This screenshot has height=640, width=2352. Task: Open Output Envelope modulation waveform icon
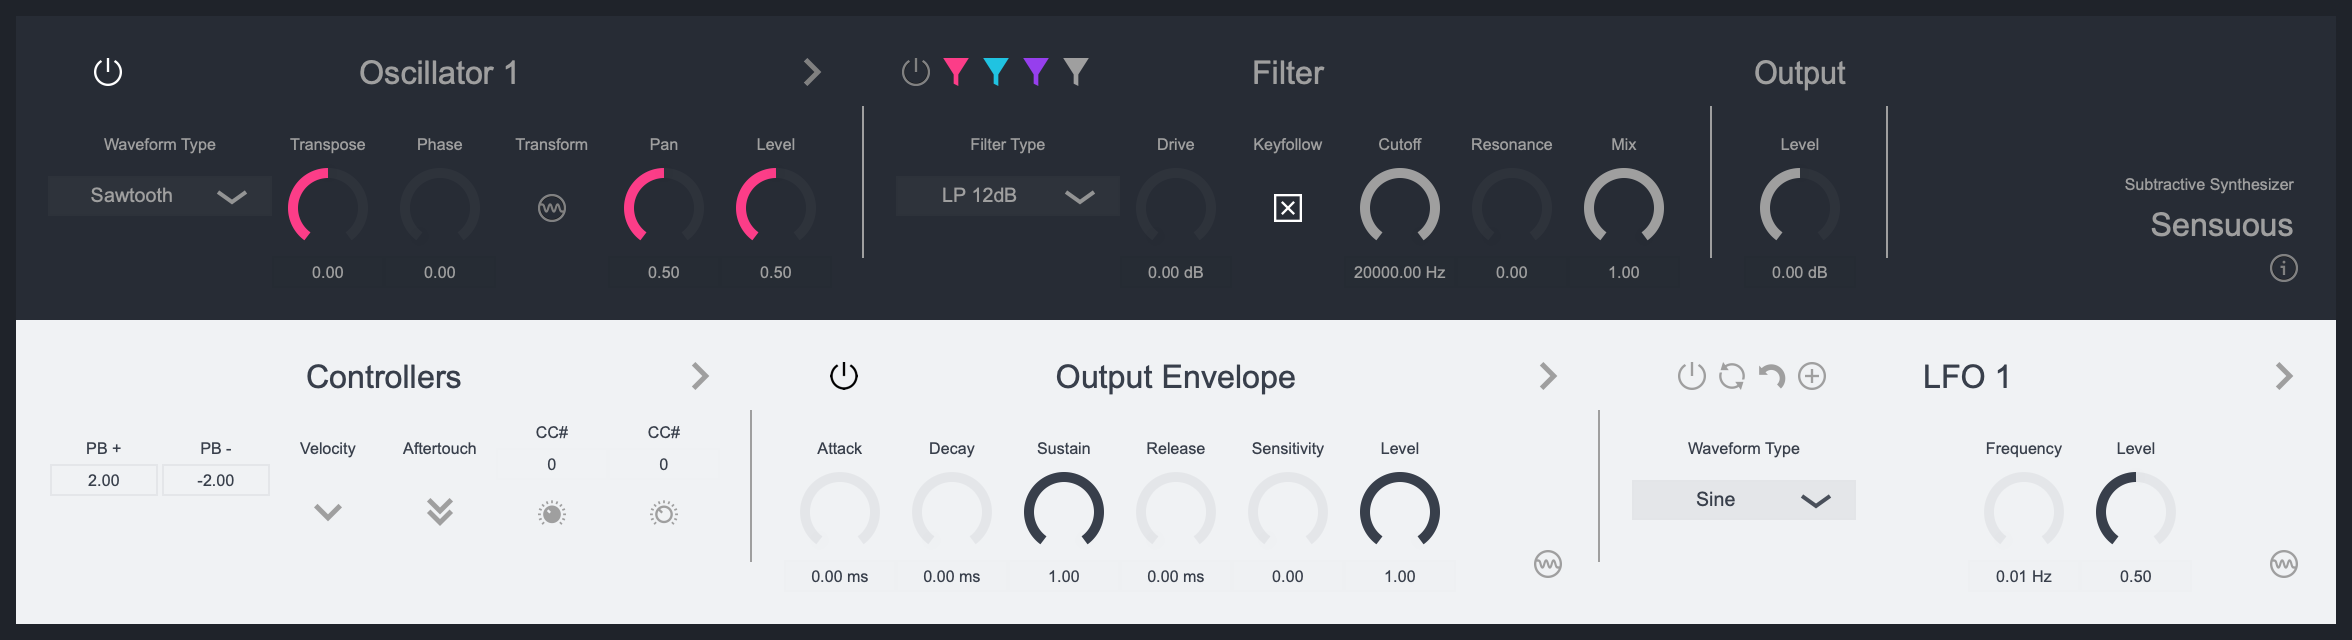tap(1548, 564)
